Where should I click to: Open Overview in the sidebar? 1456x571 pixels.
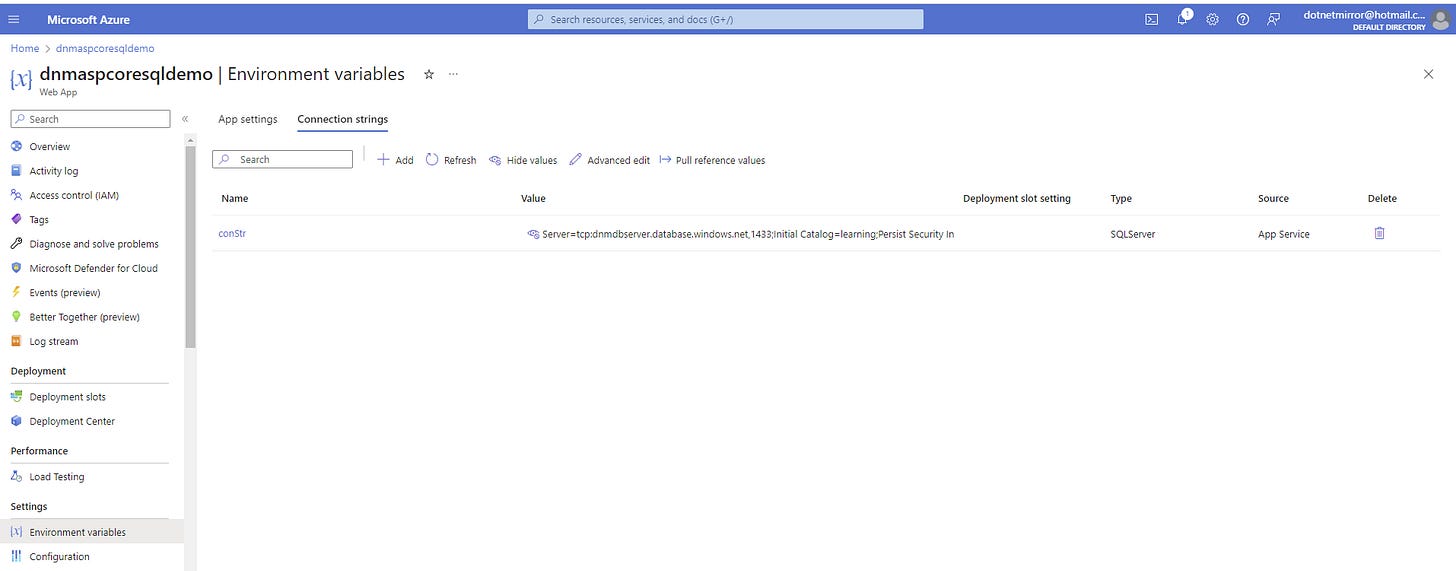50,146
